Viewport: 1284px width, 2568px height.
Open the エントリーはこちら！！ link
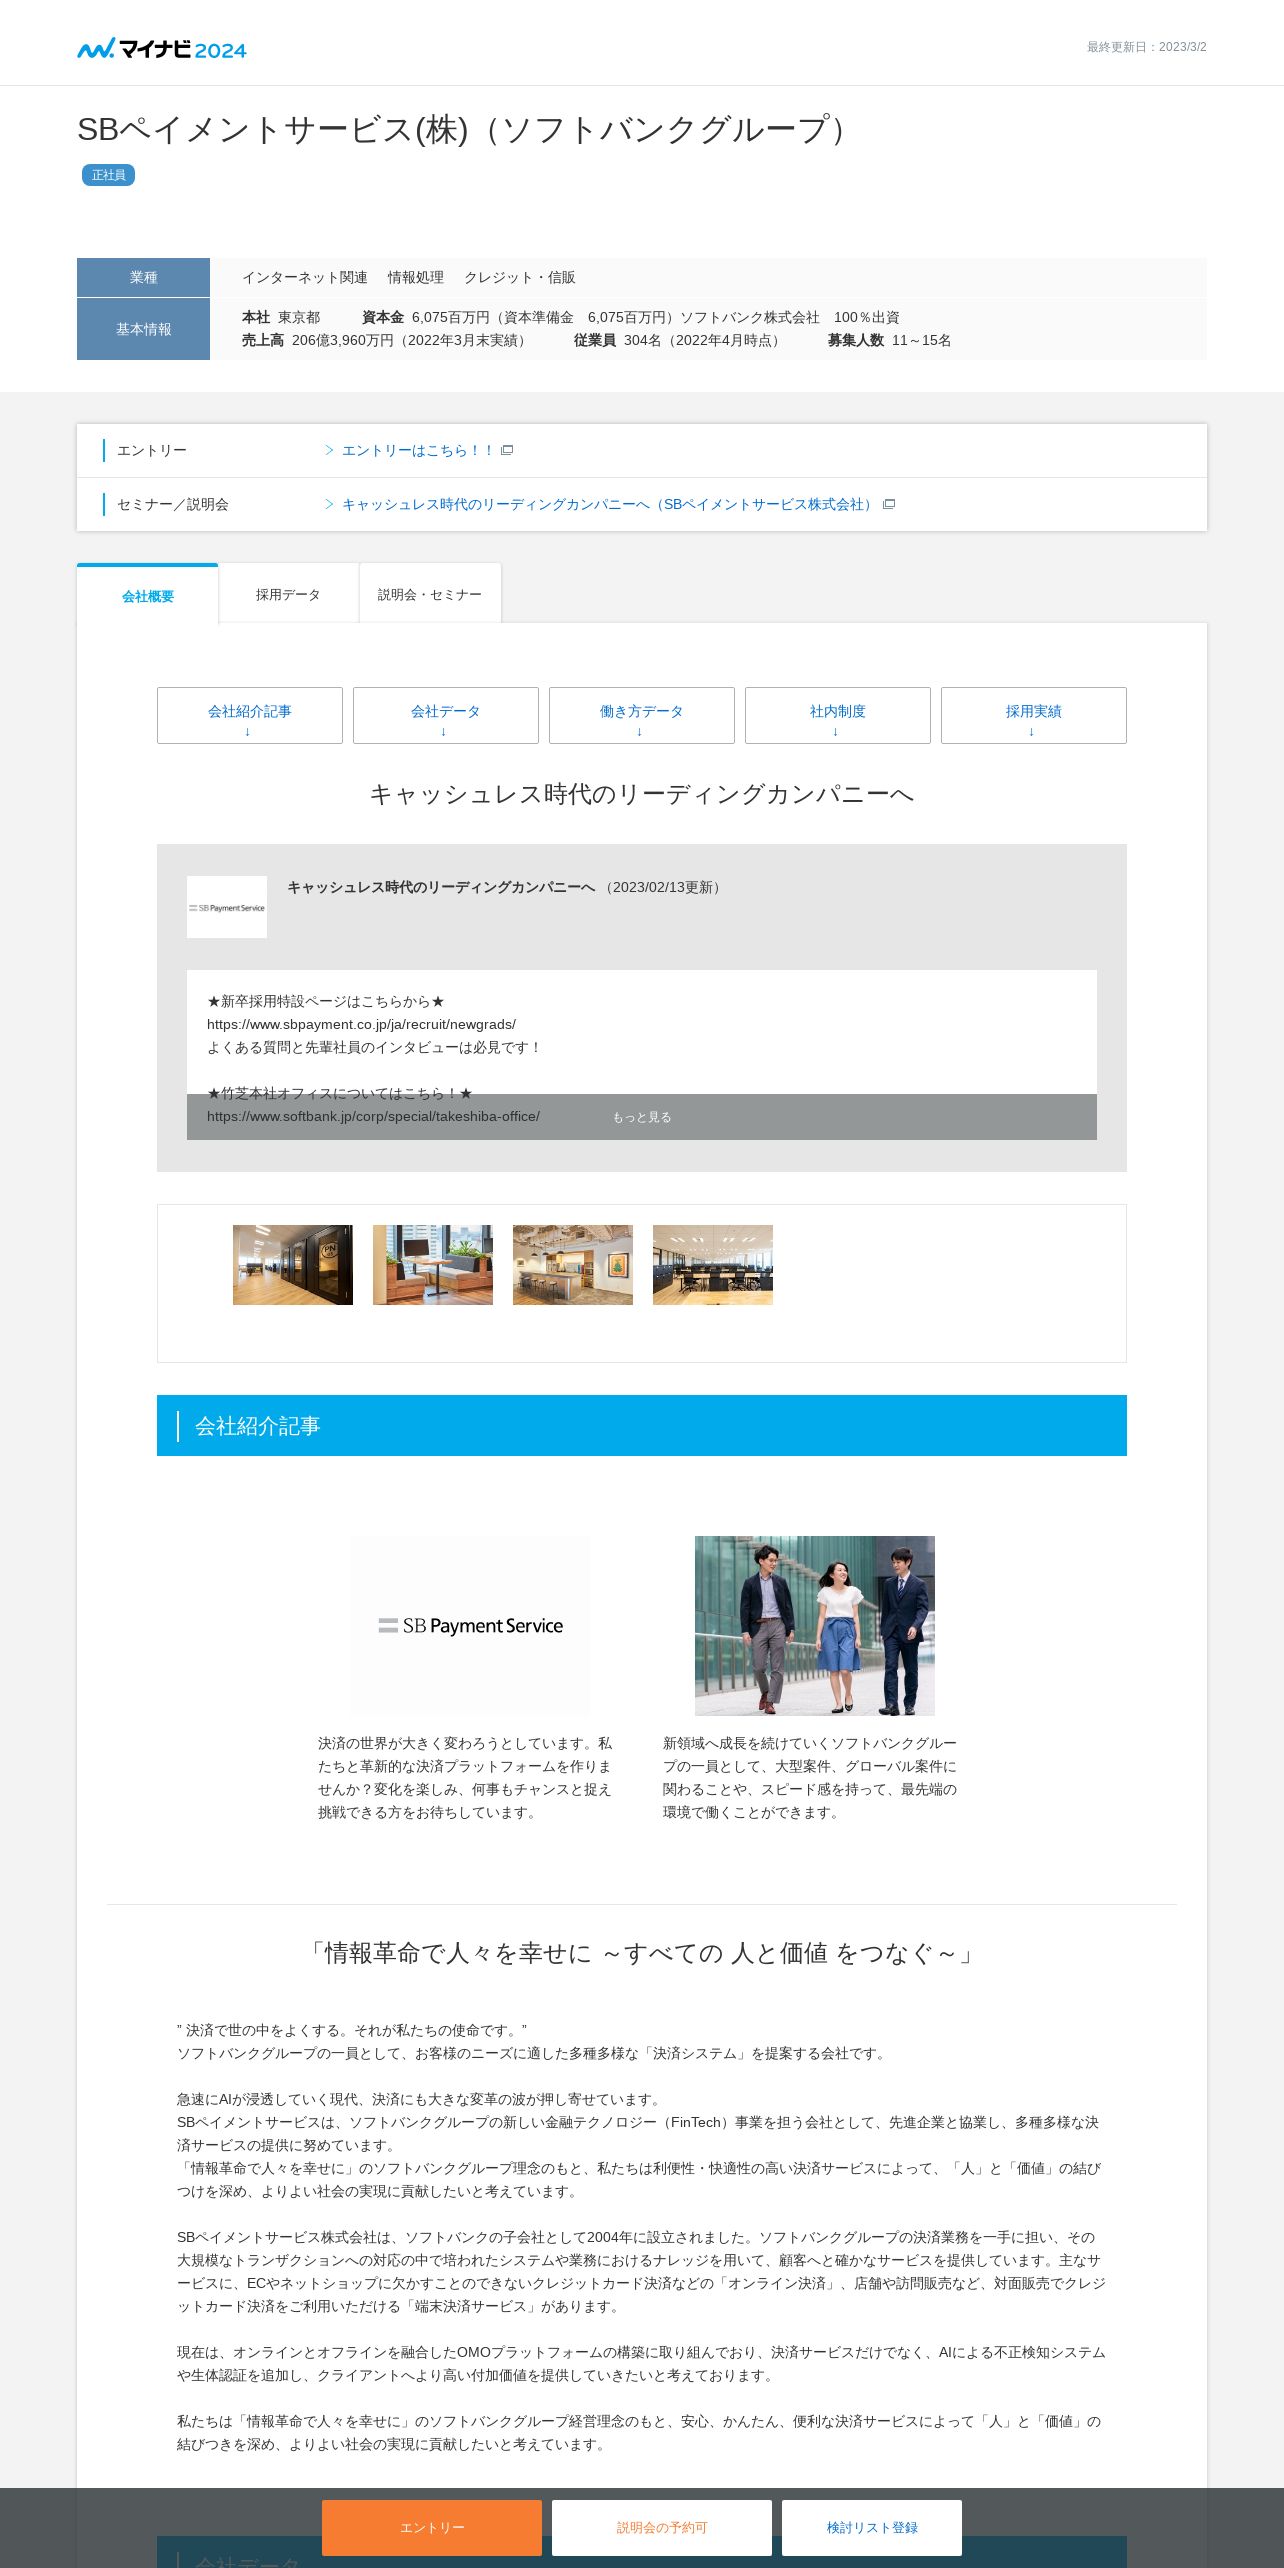click(417, 450)
